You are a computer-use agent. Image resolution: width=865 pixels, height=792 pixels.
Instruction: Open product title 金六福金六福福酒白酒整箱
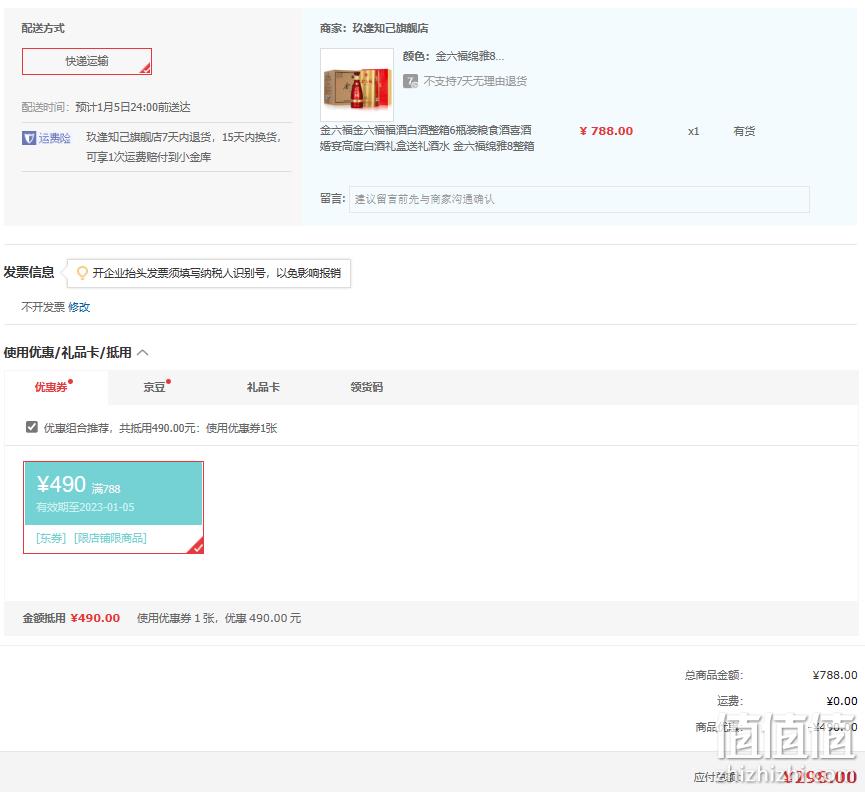[x=426, y=138]
